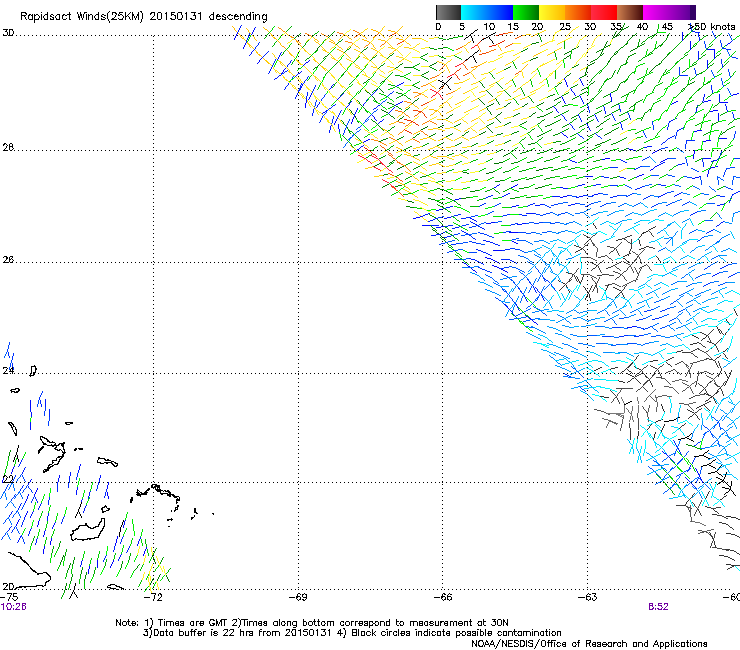Image resolution: width=740 pixels, height=650 pixels.
Task: Click the blue 10-15 knots legend swatch
Action: click(x=500, y=12)
